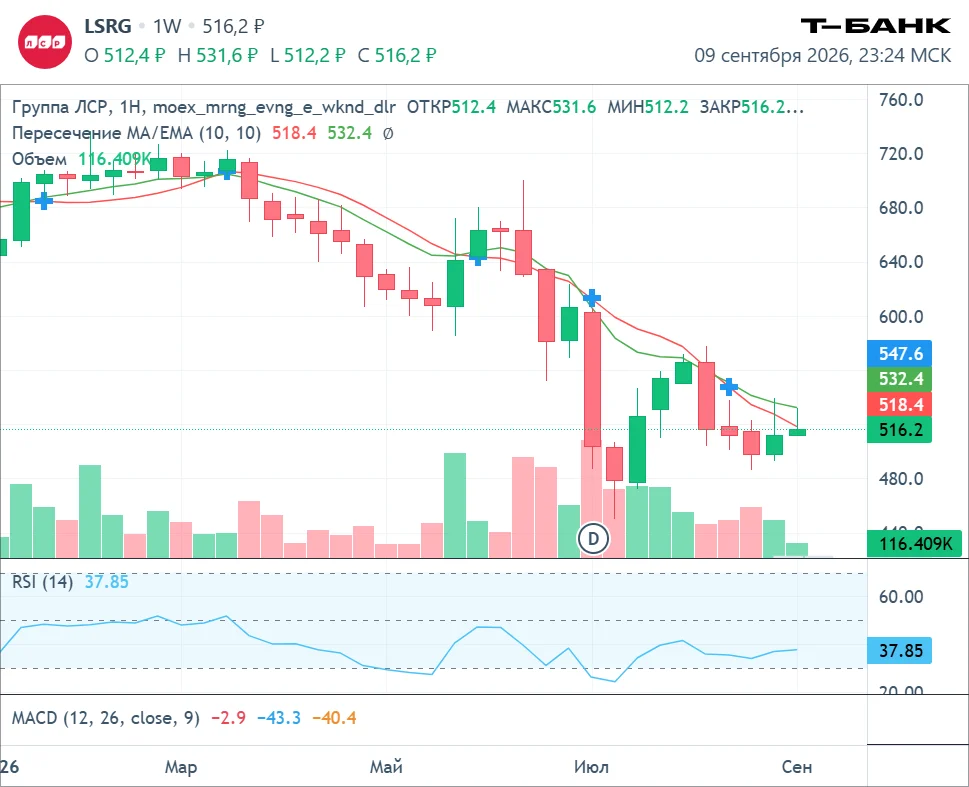Click the blue 547.6 price axis label
Viewport: 969px width, 787px height.
899,354
